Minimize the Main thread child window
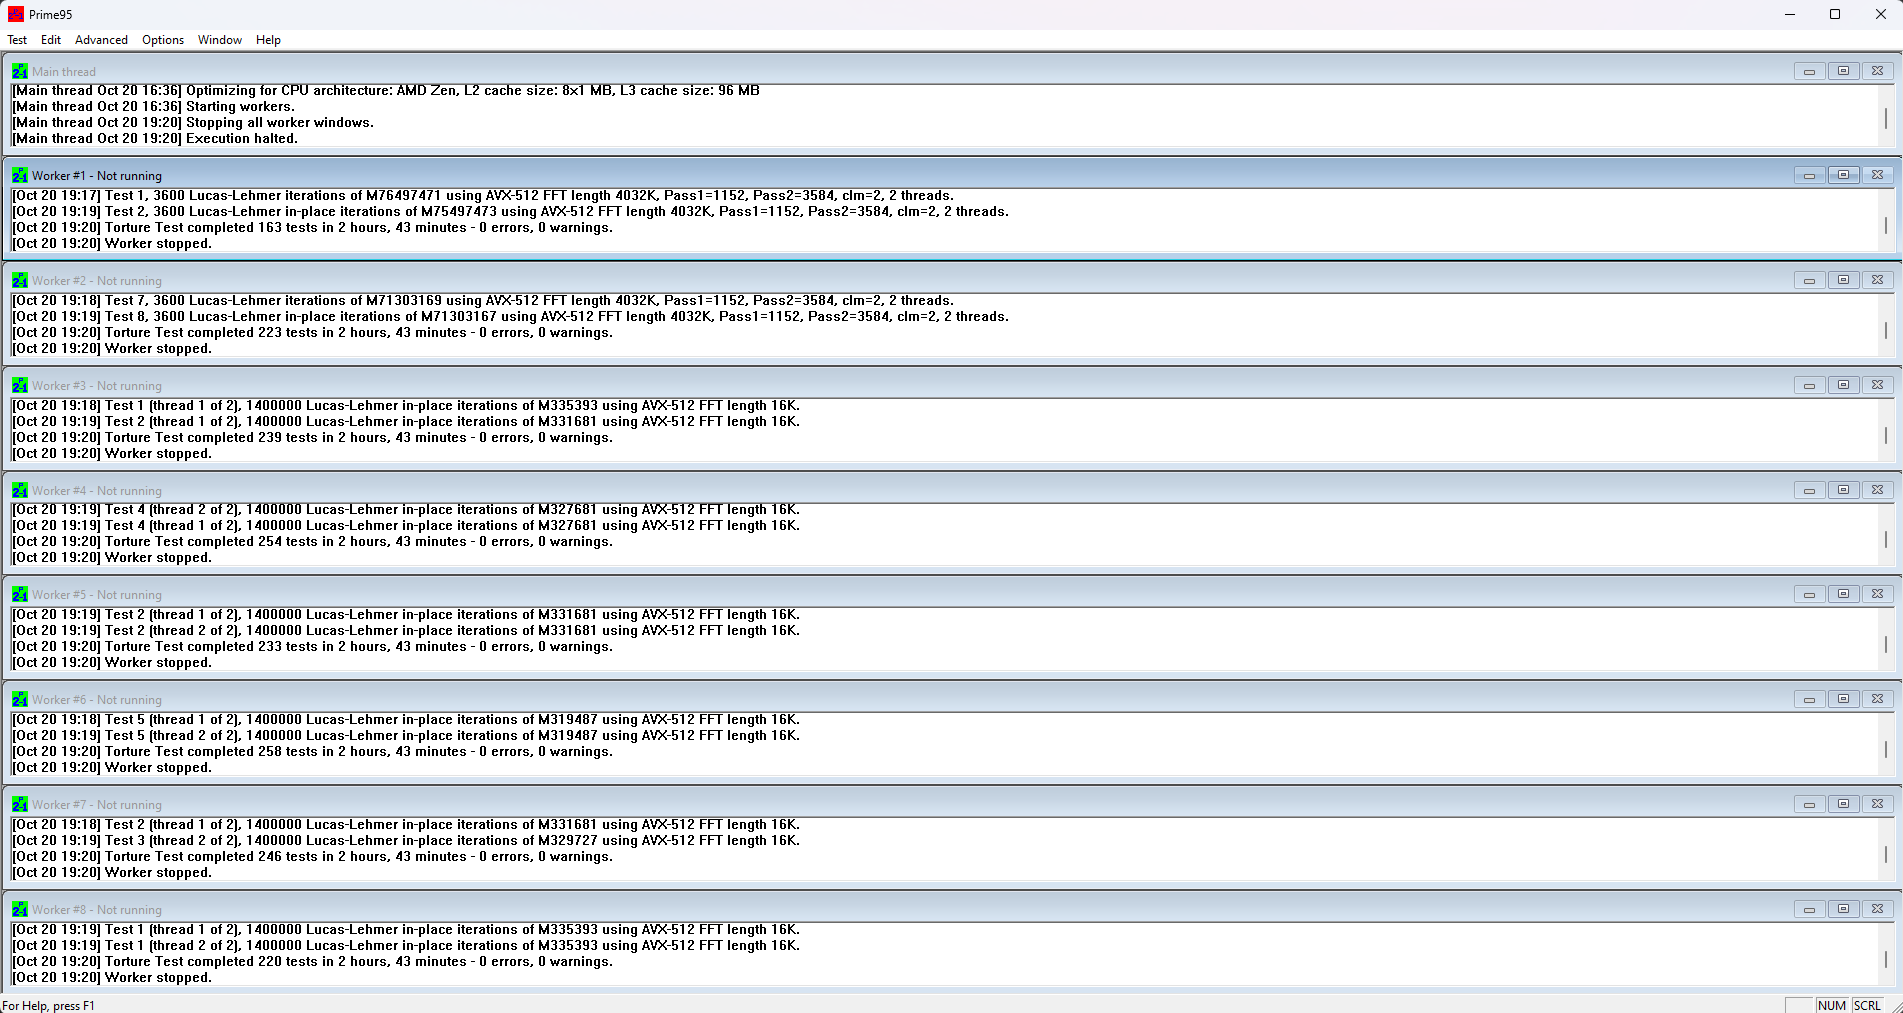The image size is (1903, 1013). pyautogui.click(x=1809, y=71)
